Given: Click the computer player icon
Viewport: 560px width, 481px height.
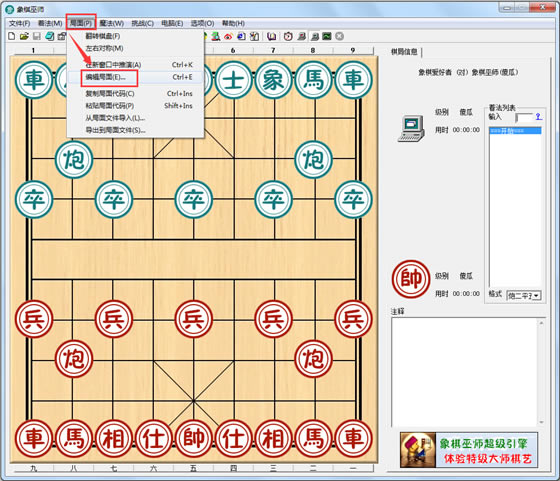Looking at the screenshot, I should point(411,129).
